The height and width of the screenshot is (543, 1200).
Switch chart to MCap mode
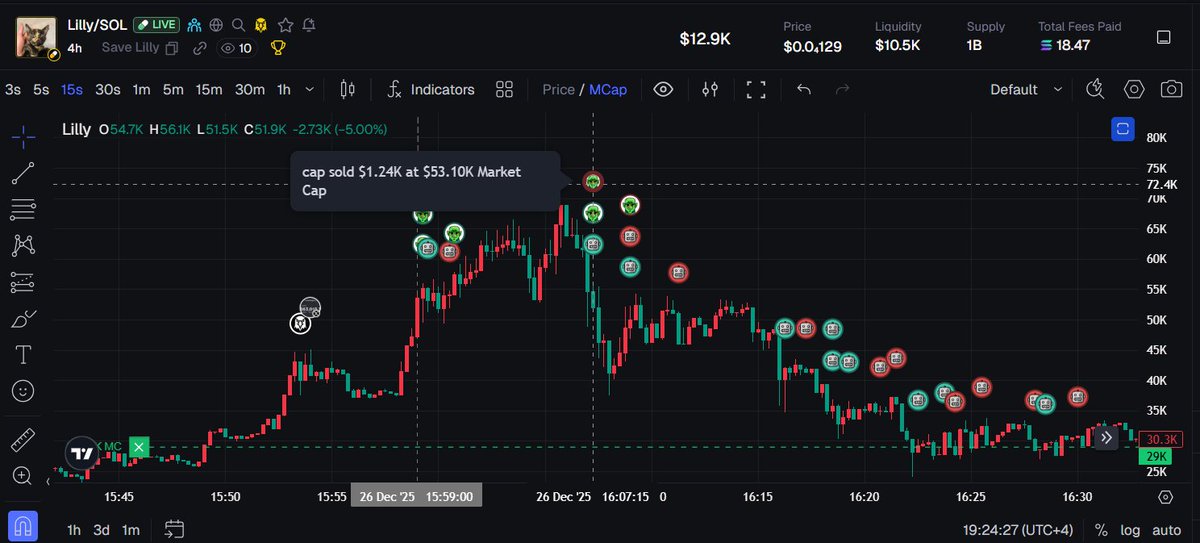click(608, 89)
